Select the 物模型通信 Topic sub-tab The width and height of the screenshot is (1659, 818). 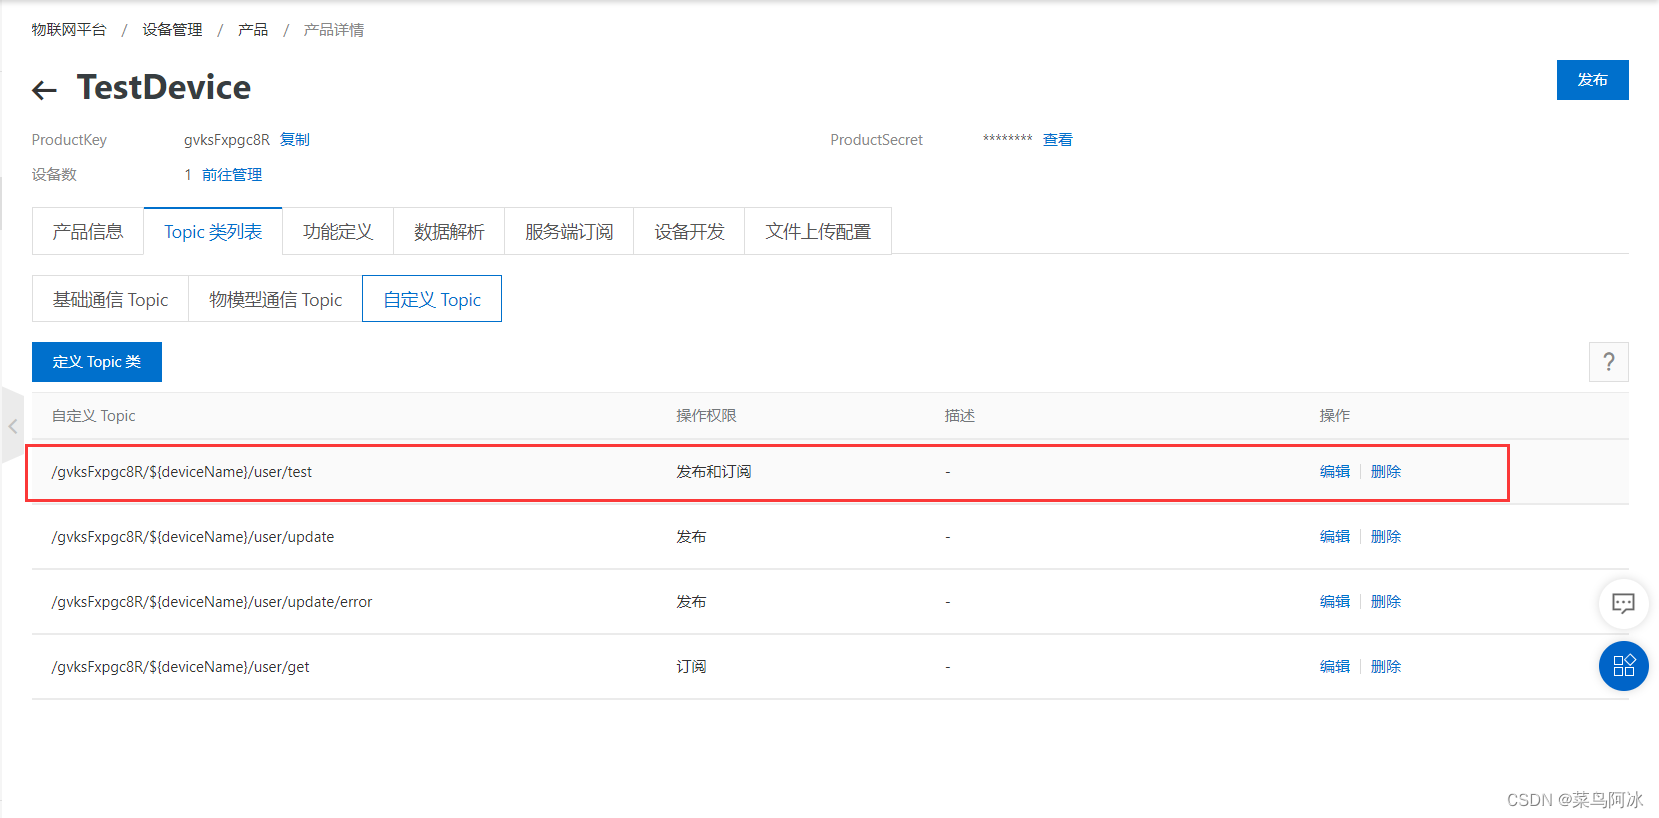(275, 299)
